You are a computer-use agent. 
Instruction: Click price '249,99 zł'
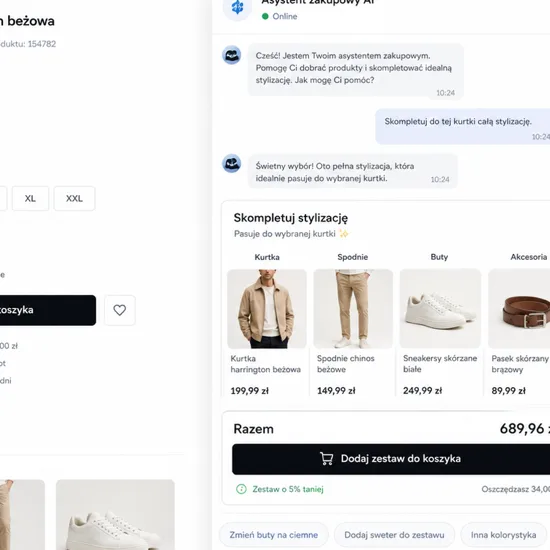tap(422, 391)
